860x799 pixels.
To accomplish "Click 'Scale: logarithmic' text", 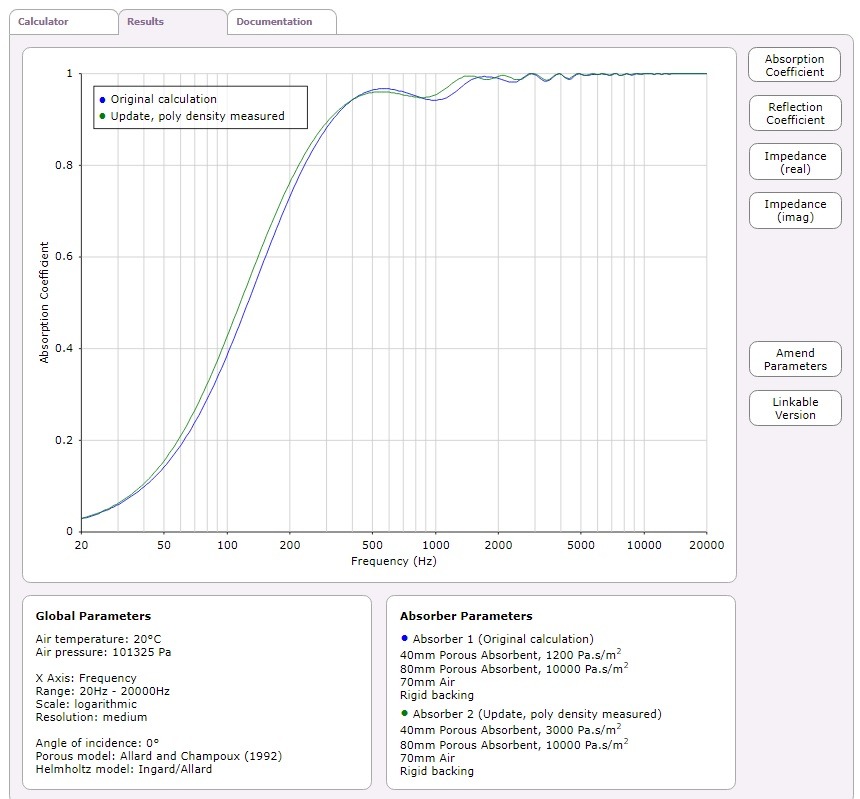I will (86, 704).
